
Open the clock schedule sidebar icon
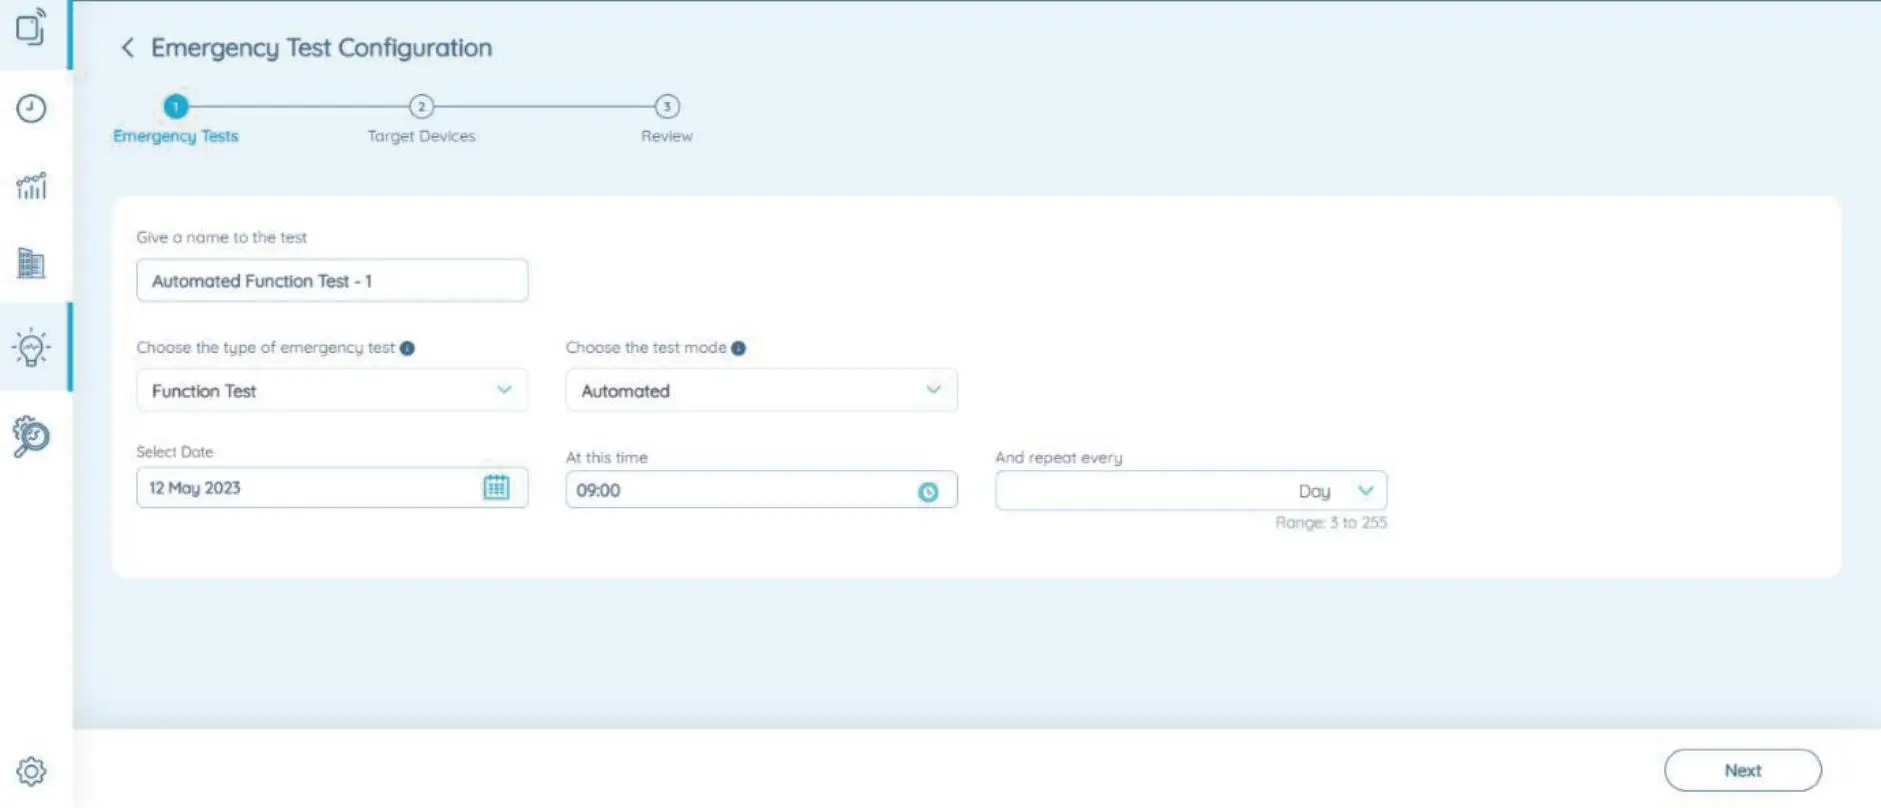point(31,108)
